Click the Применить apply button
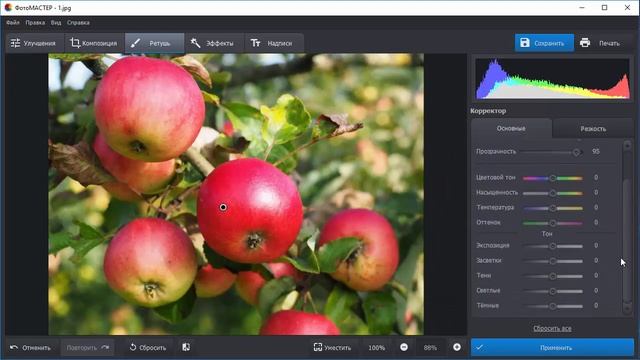The width and height of the screenshot is (640, 360). (552, 348)
